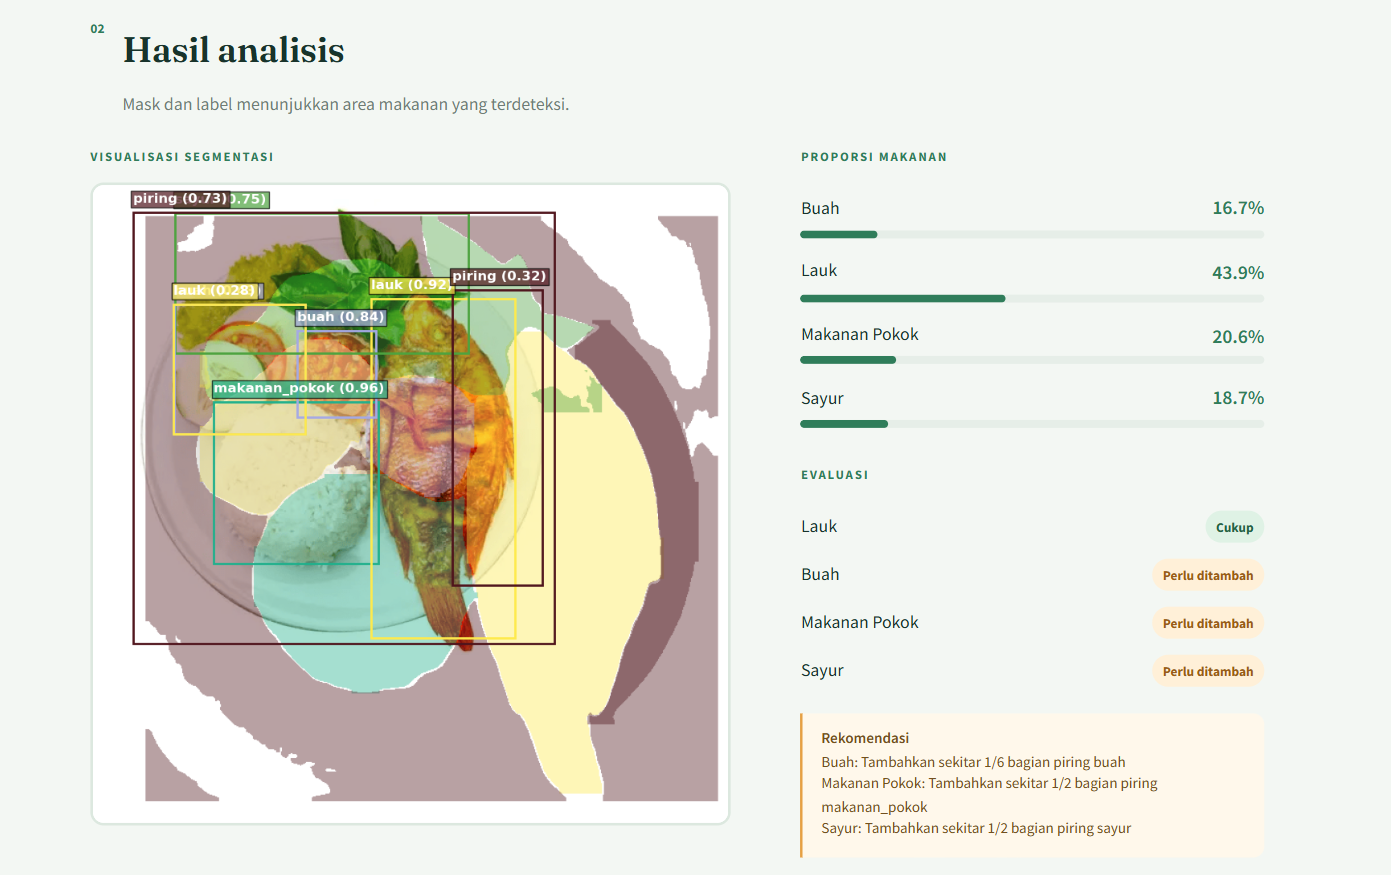1391x875 pixels.
Task: Click the 16.7% Buah value
Action: (1238, 208)
